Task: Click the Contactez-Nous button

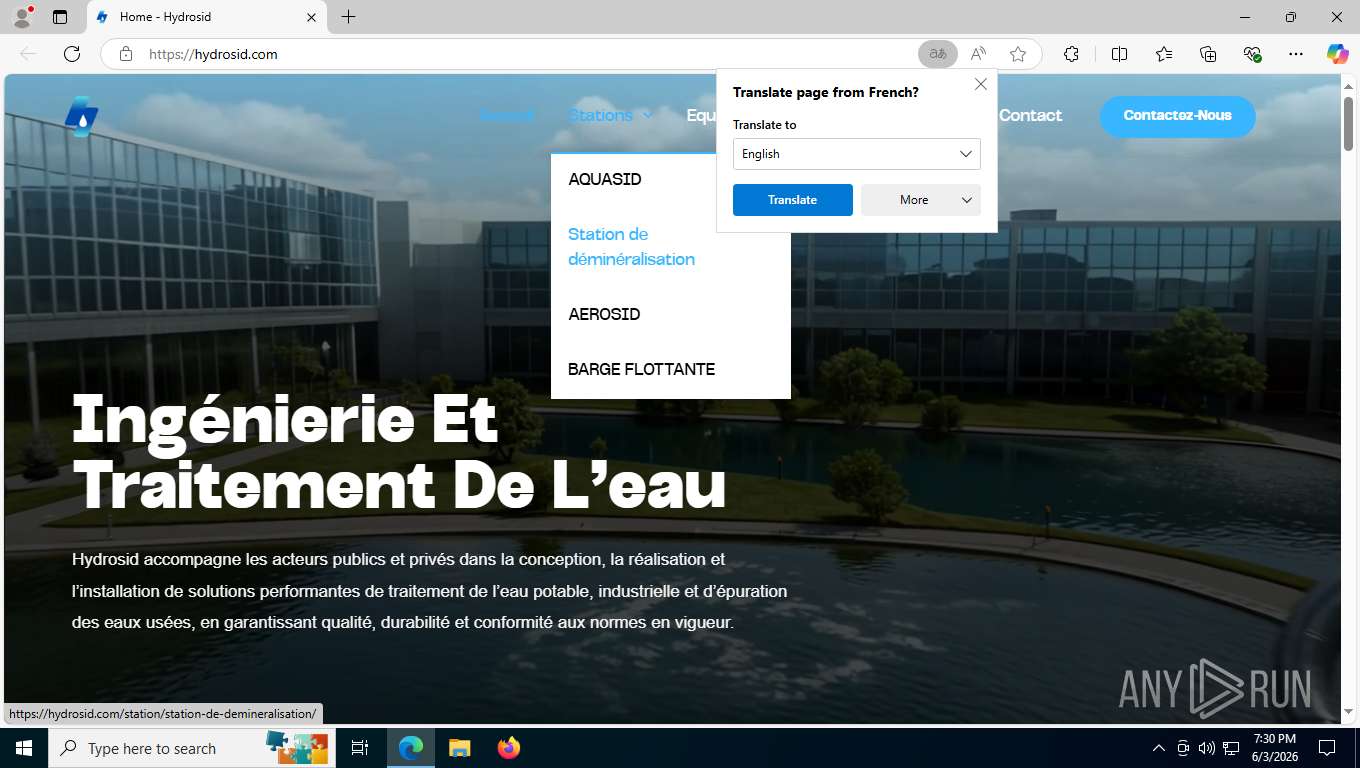Action: click(x=1177, y=116)
